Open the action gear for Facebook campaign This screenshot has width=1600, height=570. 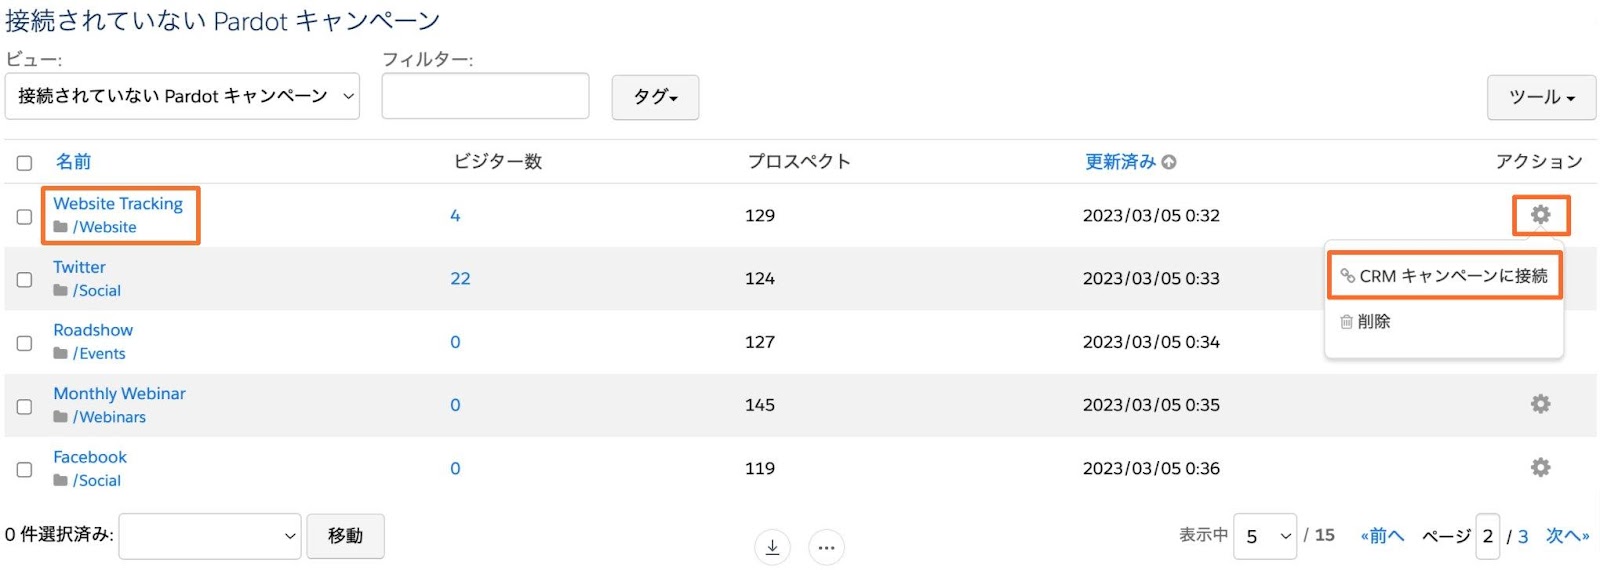(1540, 467)
